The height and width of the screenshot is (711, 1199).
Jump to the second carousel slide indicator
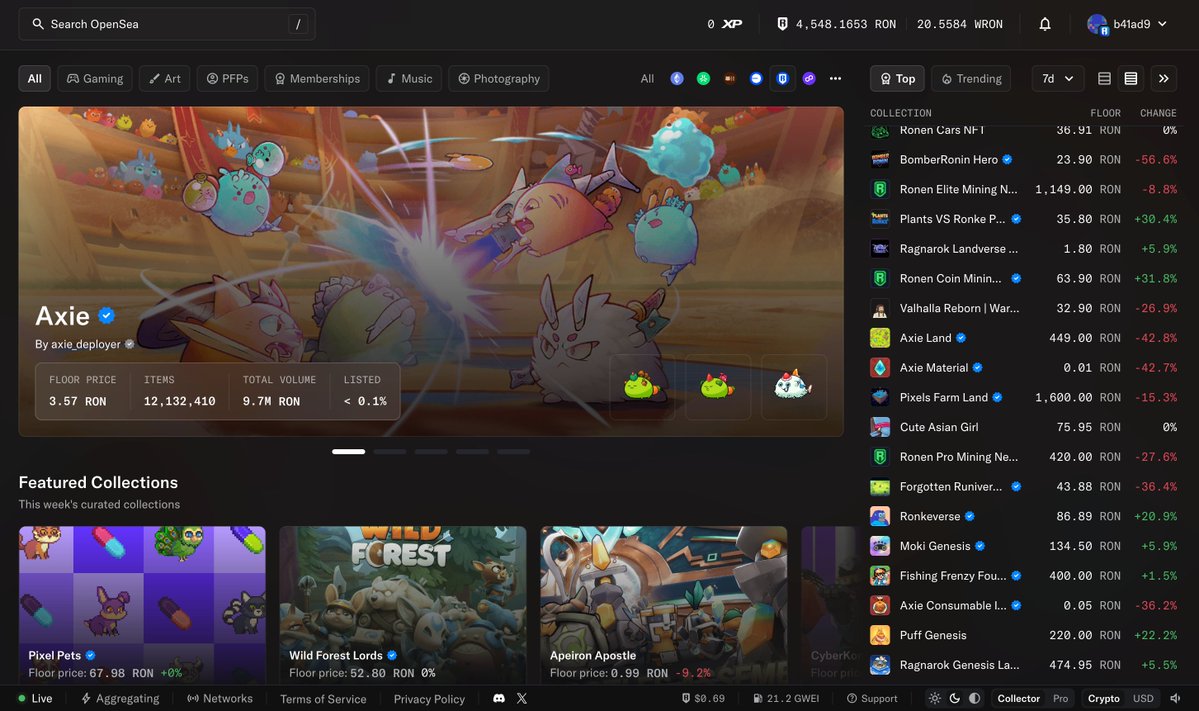[x=390, y=452]
